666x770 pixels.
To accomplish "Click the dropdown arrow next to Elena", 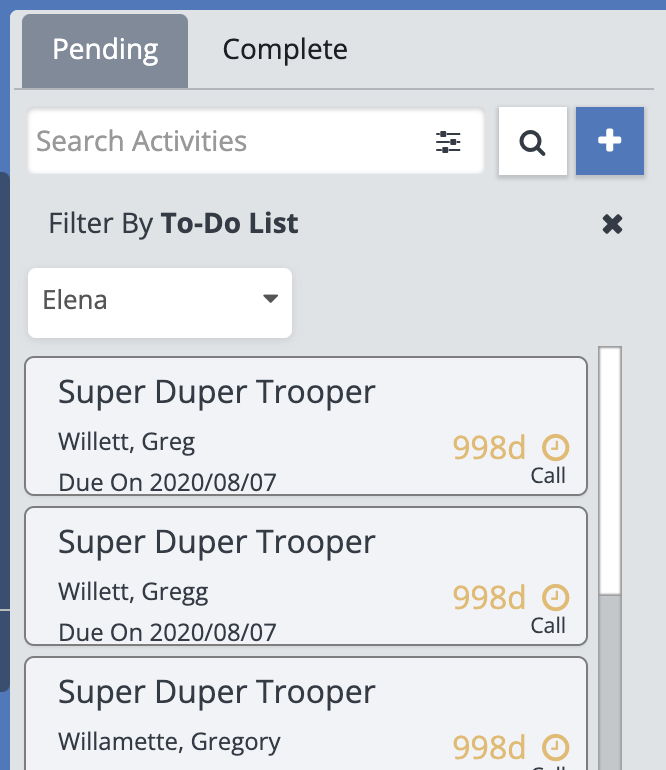I will [x=269, y=299].
